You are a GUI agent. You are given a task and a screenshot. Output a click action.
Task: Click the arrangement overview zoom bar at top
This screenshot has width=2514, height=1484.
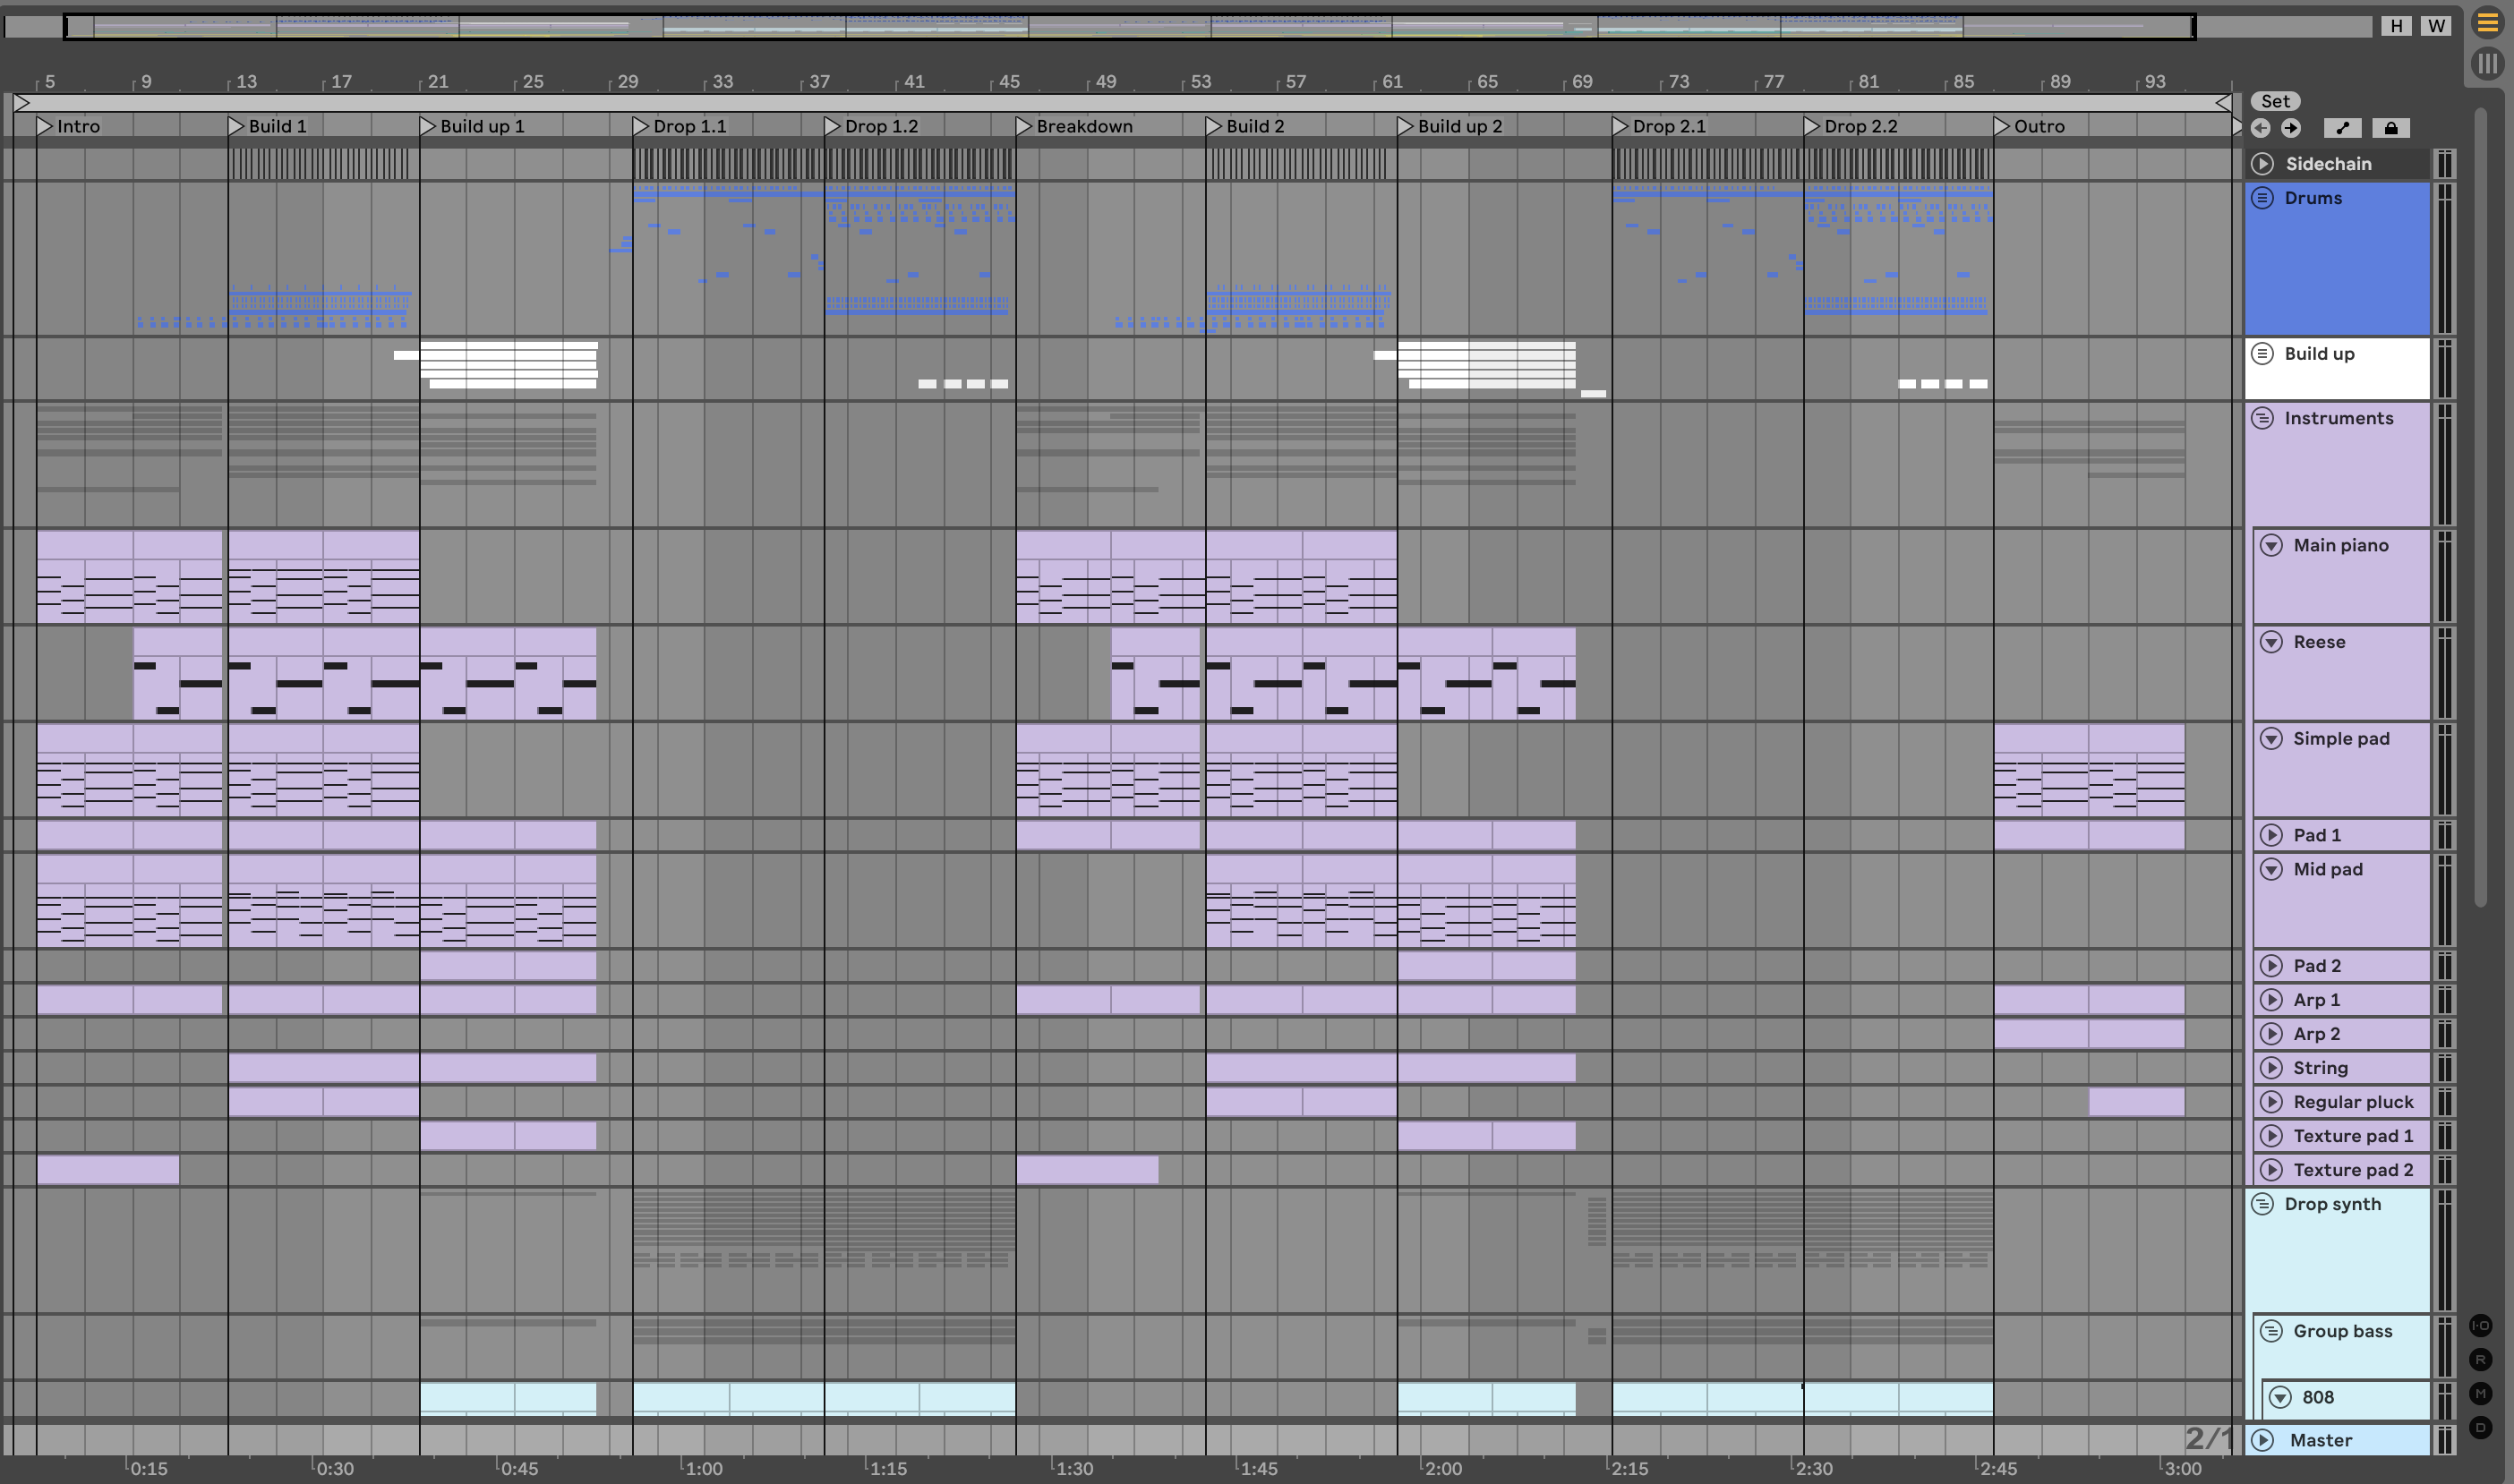pos(1129,26)
